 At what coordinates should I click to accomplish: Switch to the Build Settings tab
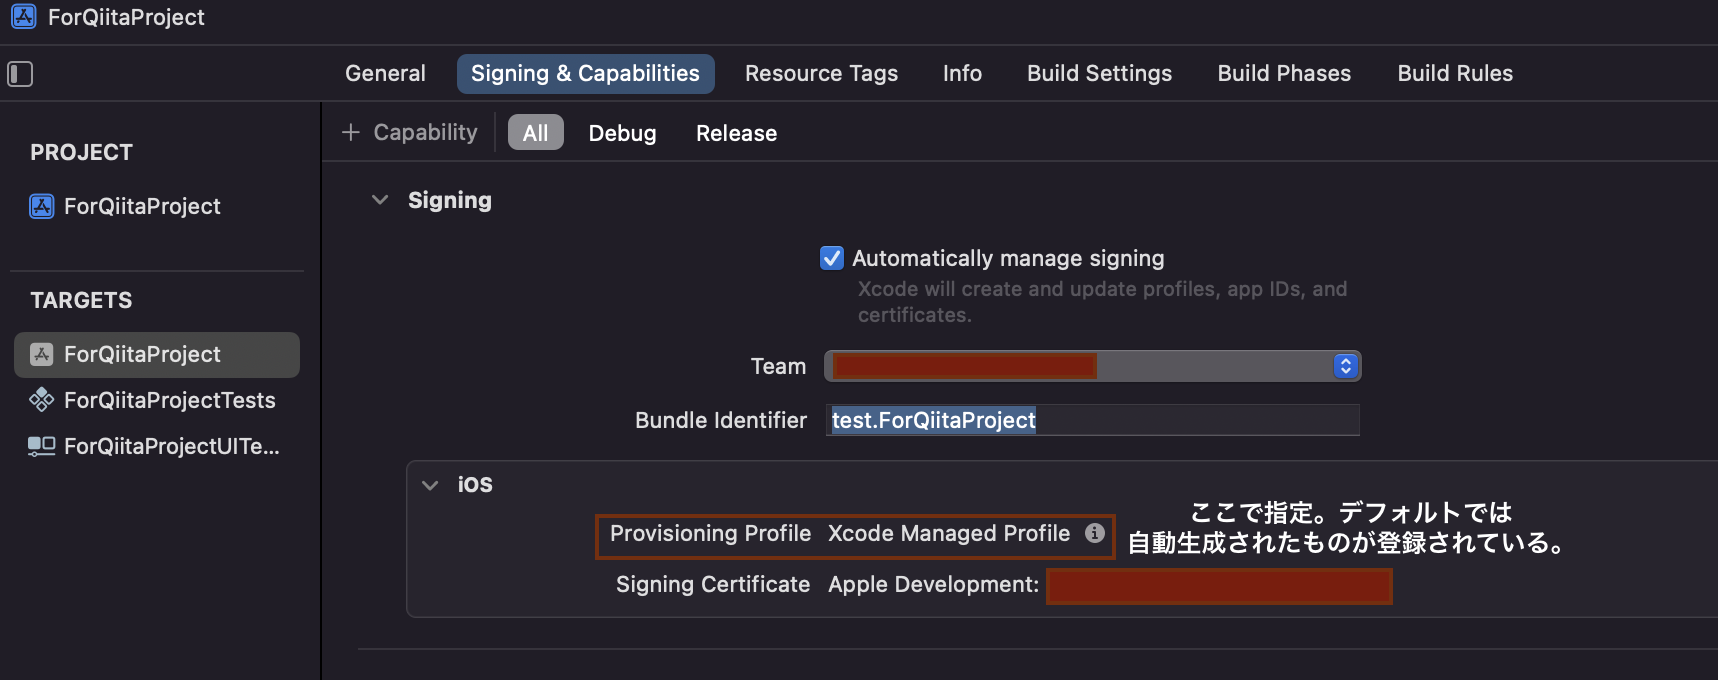click(1099, 74)
